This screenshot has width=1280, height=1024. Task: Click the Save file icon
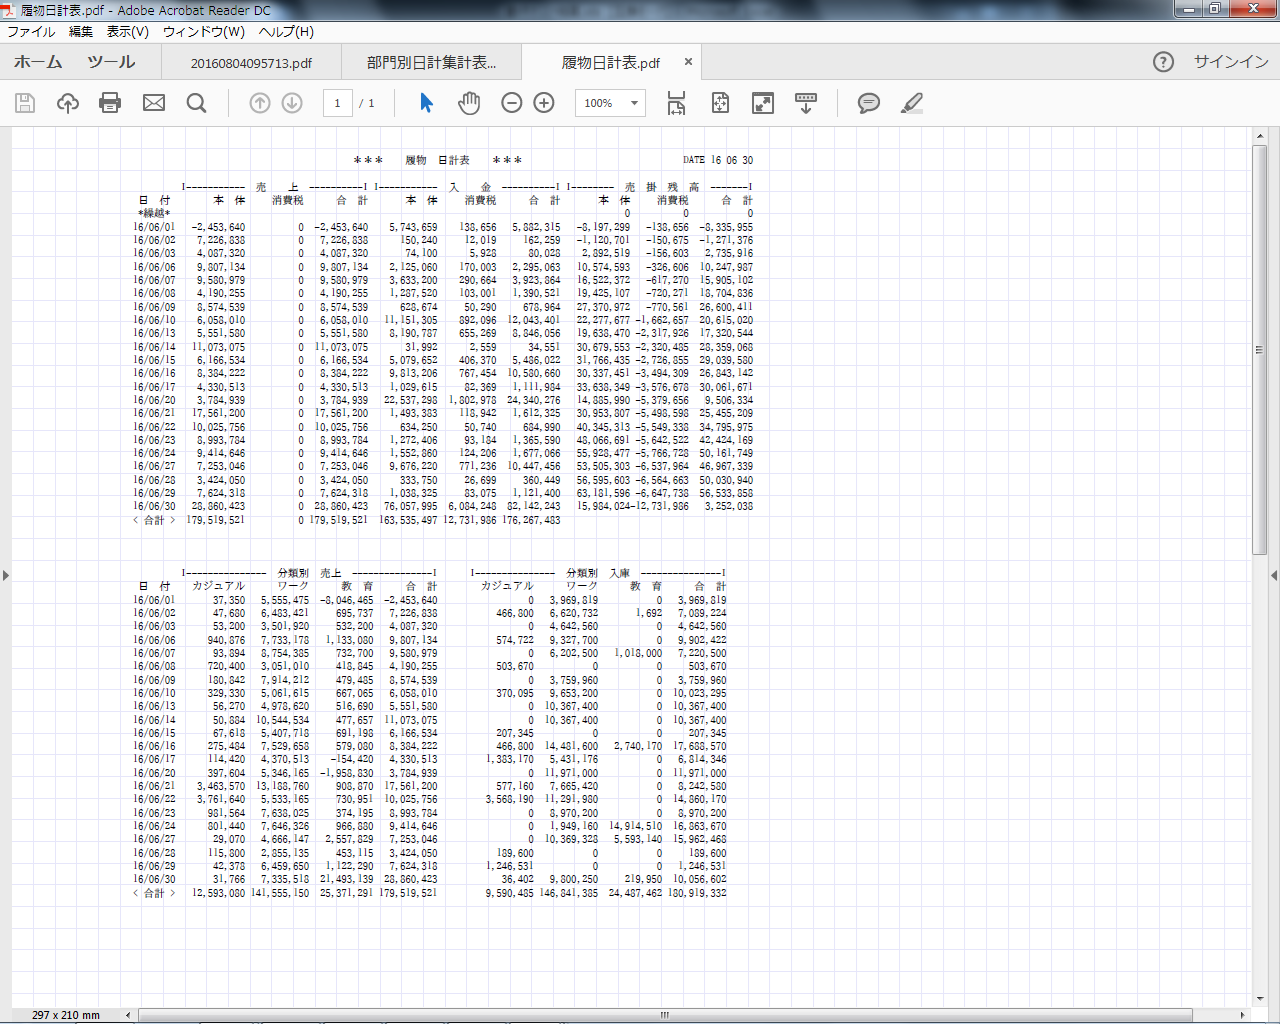click(x=25, y=103)
